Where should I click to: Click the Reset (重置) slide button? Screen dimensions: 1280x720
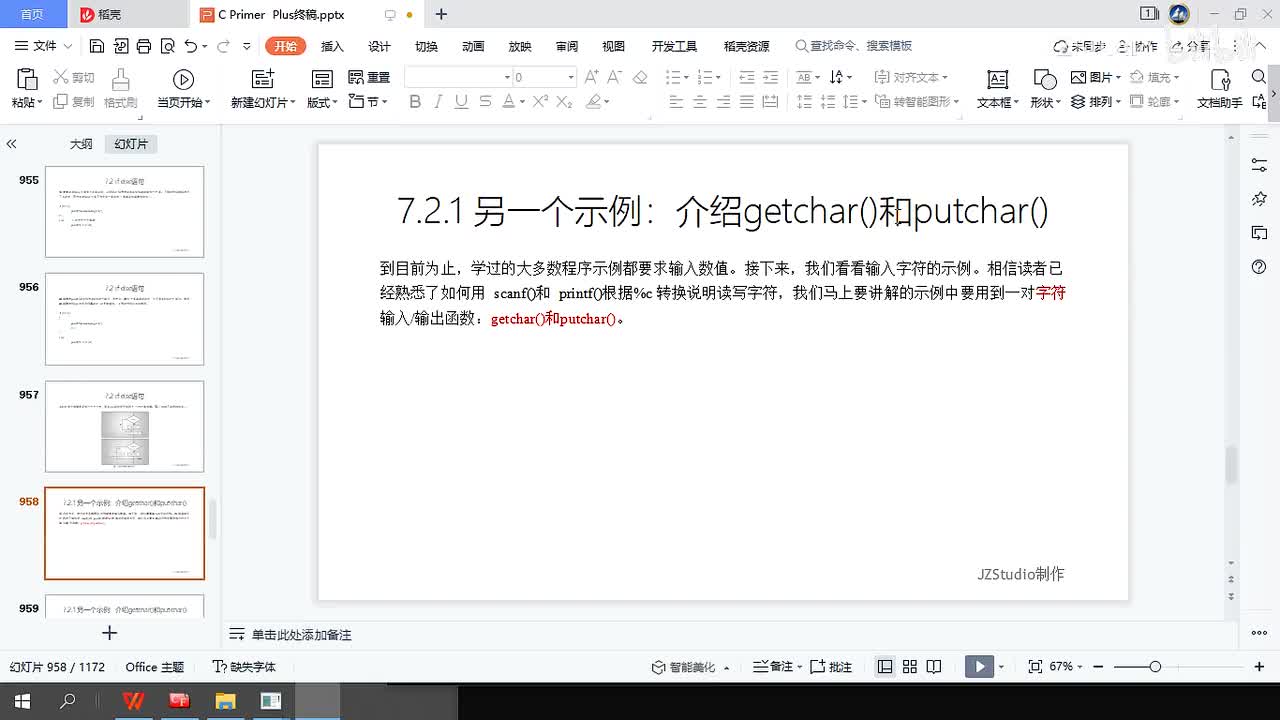[x=369, y=77]
